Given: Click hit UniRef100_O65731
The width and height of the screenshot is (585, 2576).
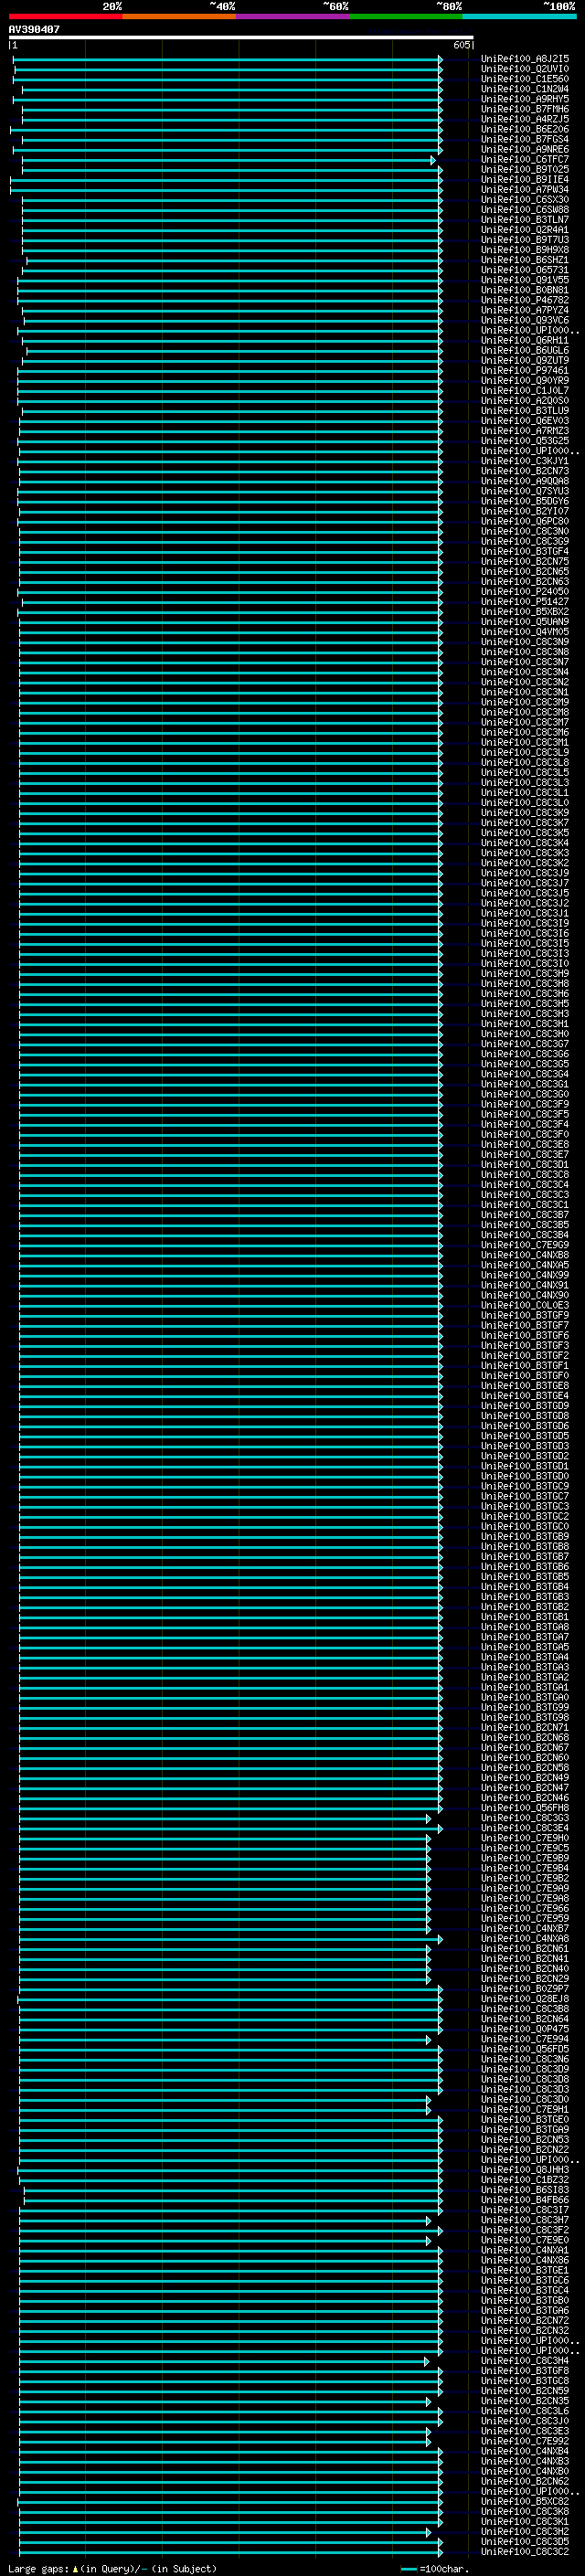Looking at the screenshot, I should (524, 270).
